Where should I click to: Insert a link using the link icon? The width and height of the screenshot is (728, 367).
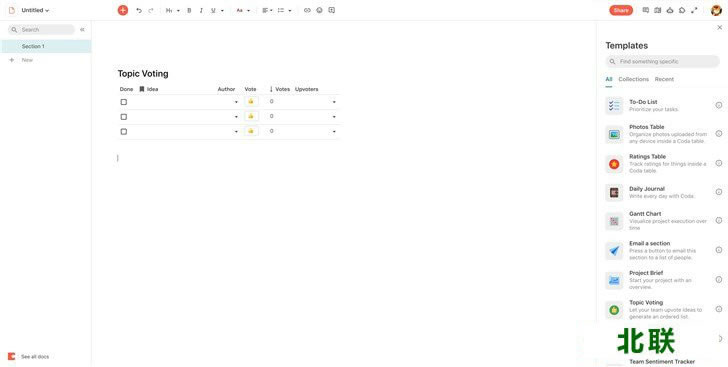pos(307,10)
